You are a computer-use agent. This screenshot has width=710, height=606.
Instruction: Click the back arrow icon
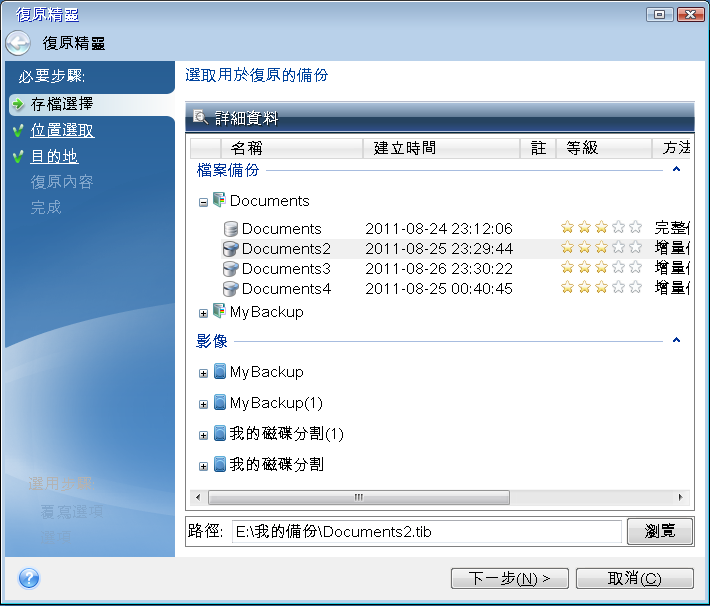click(18, 43)
